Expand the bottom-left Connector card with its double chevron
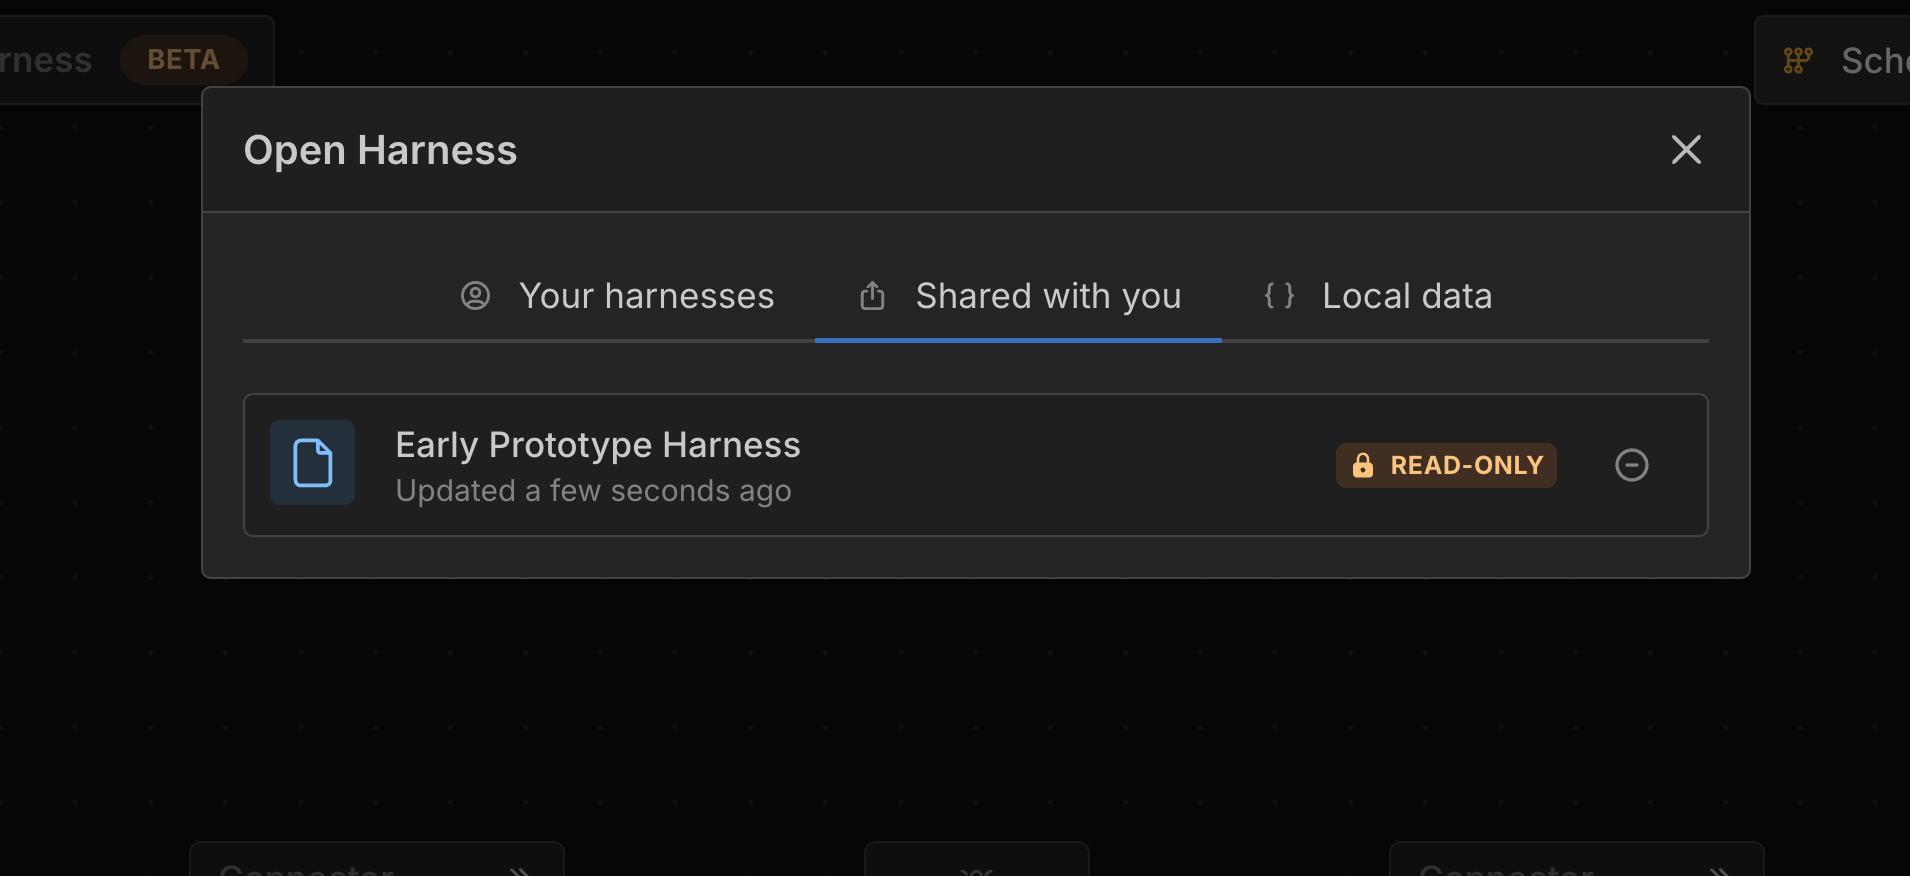1910x876 pixels. 519,870
